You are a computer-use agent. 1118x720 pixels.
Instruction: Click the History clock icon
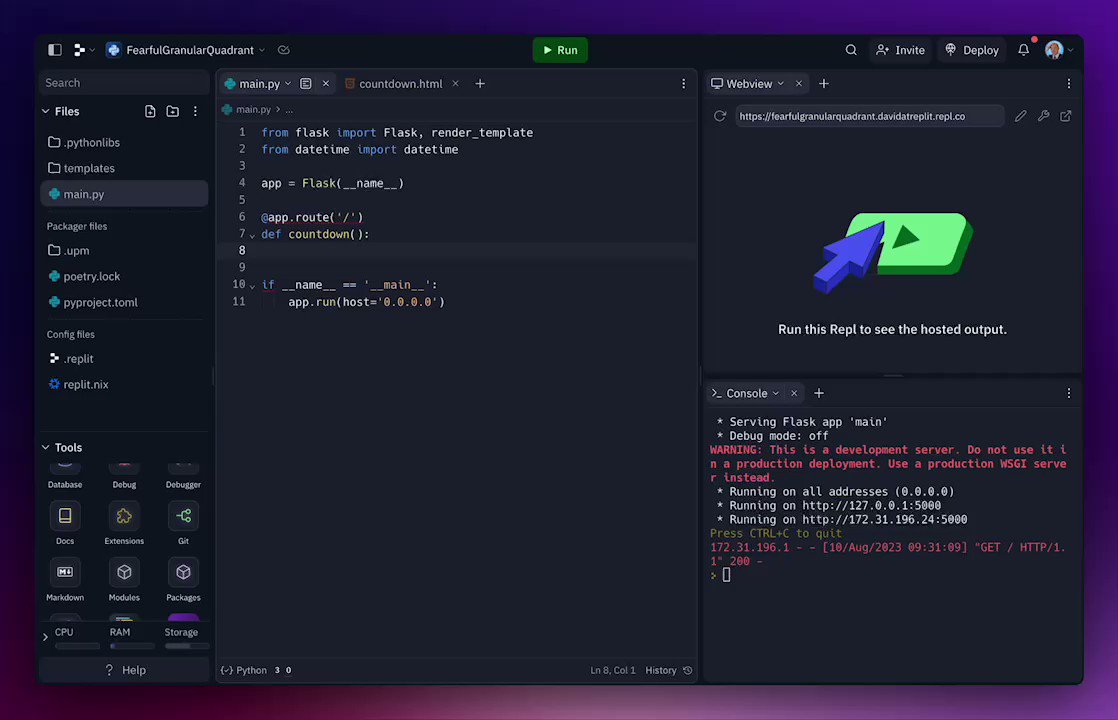tap(687, 670)
